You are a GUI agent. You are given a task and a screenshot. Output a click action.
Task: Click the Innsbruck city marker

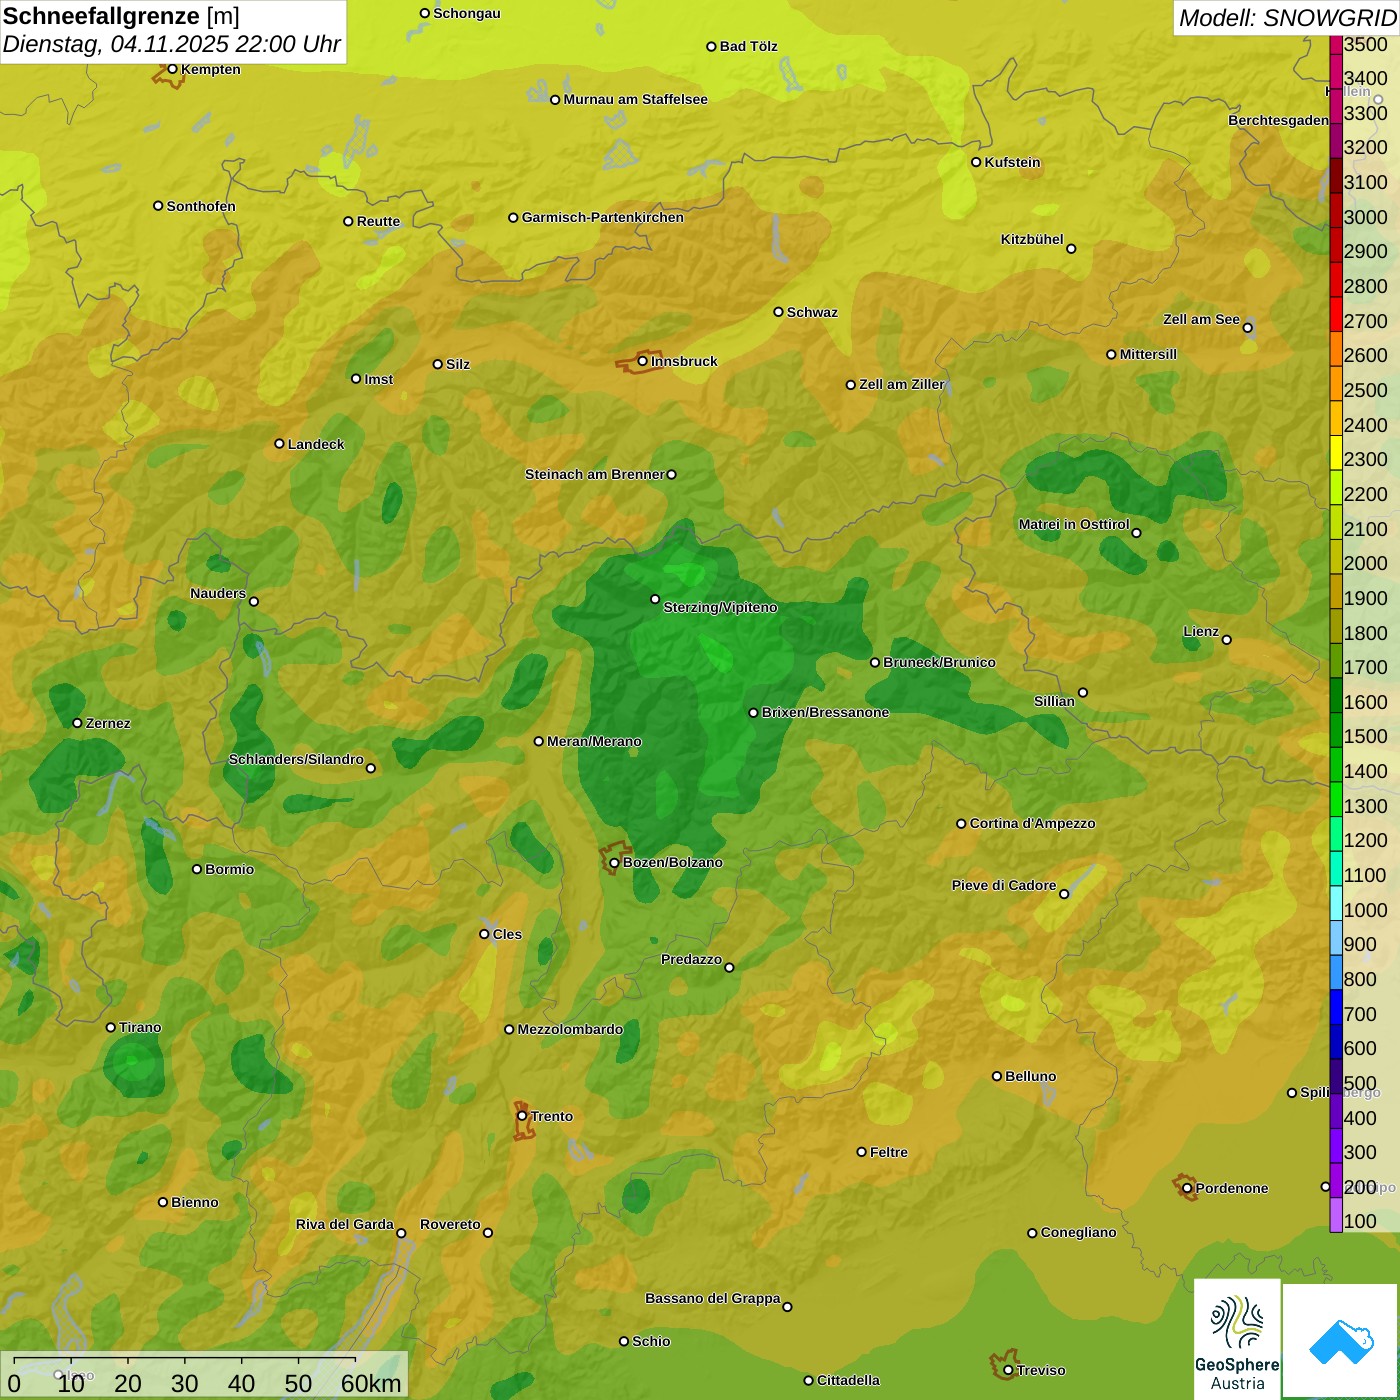point(643,361)
